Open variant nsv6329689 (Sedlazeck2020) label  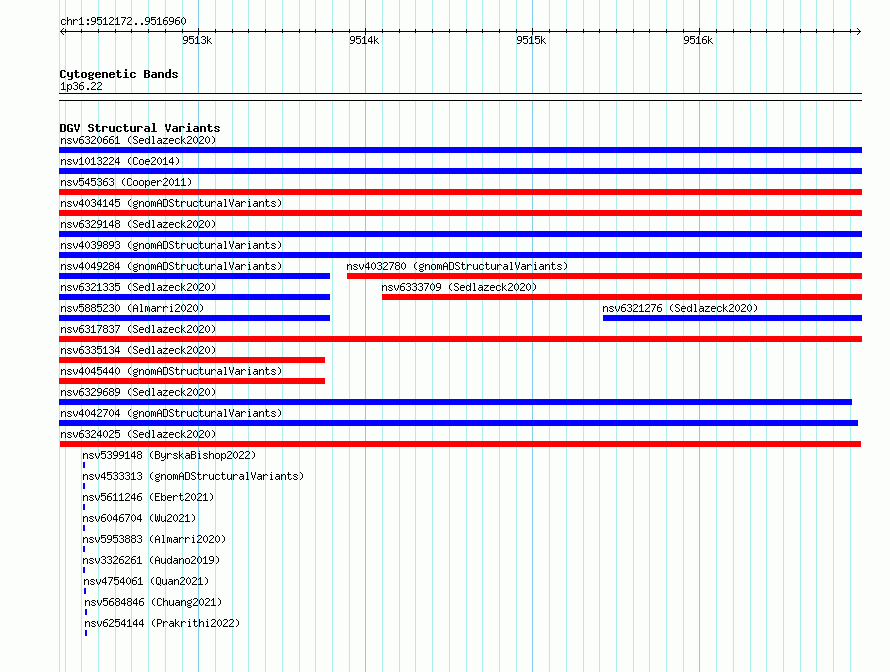coord(138,392)
